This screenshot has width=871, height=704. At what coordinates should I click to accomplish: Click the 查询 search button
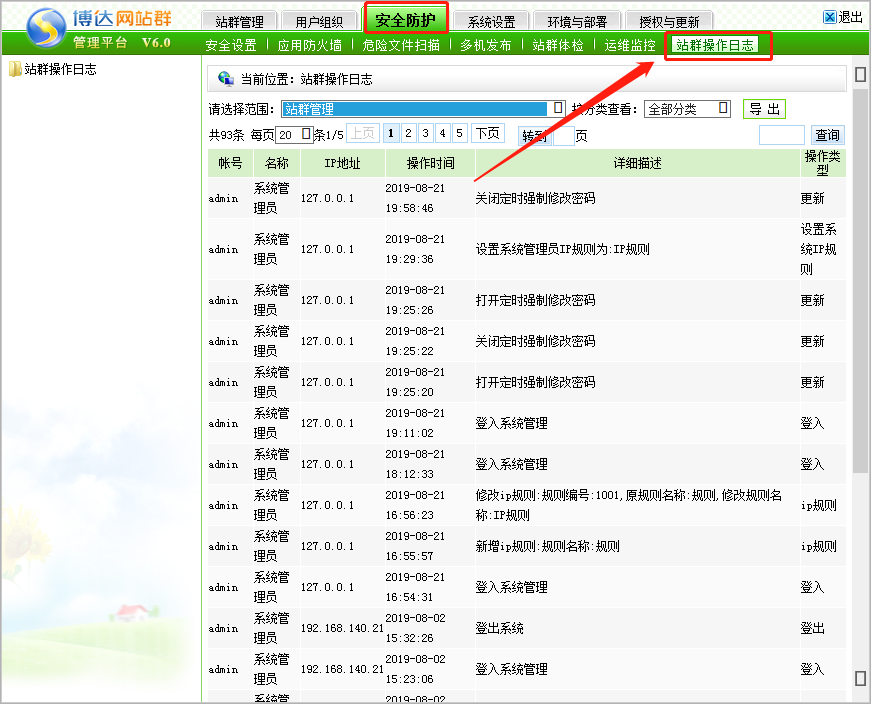point(827,135)
